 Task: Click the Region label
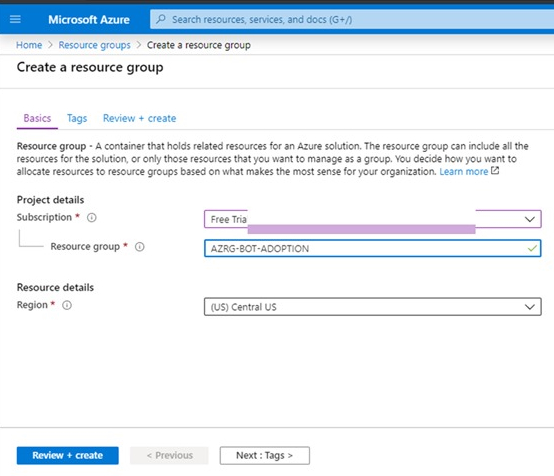coord(32,305)
